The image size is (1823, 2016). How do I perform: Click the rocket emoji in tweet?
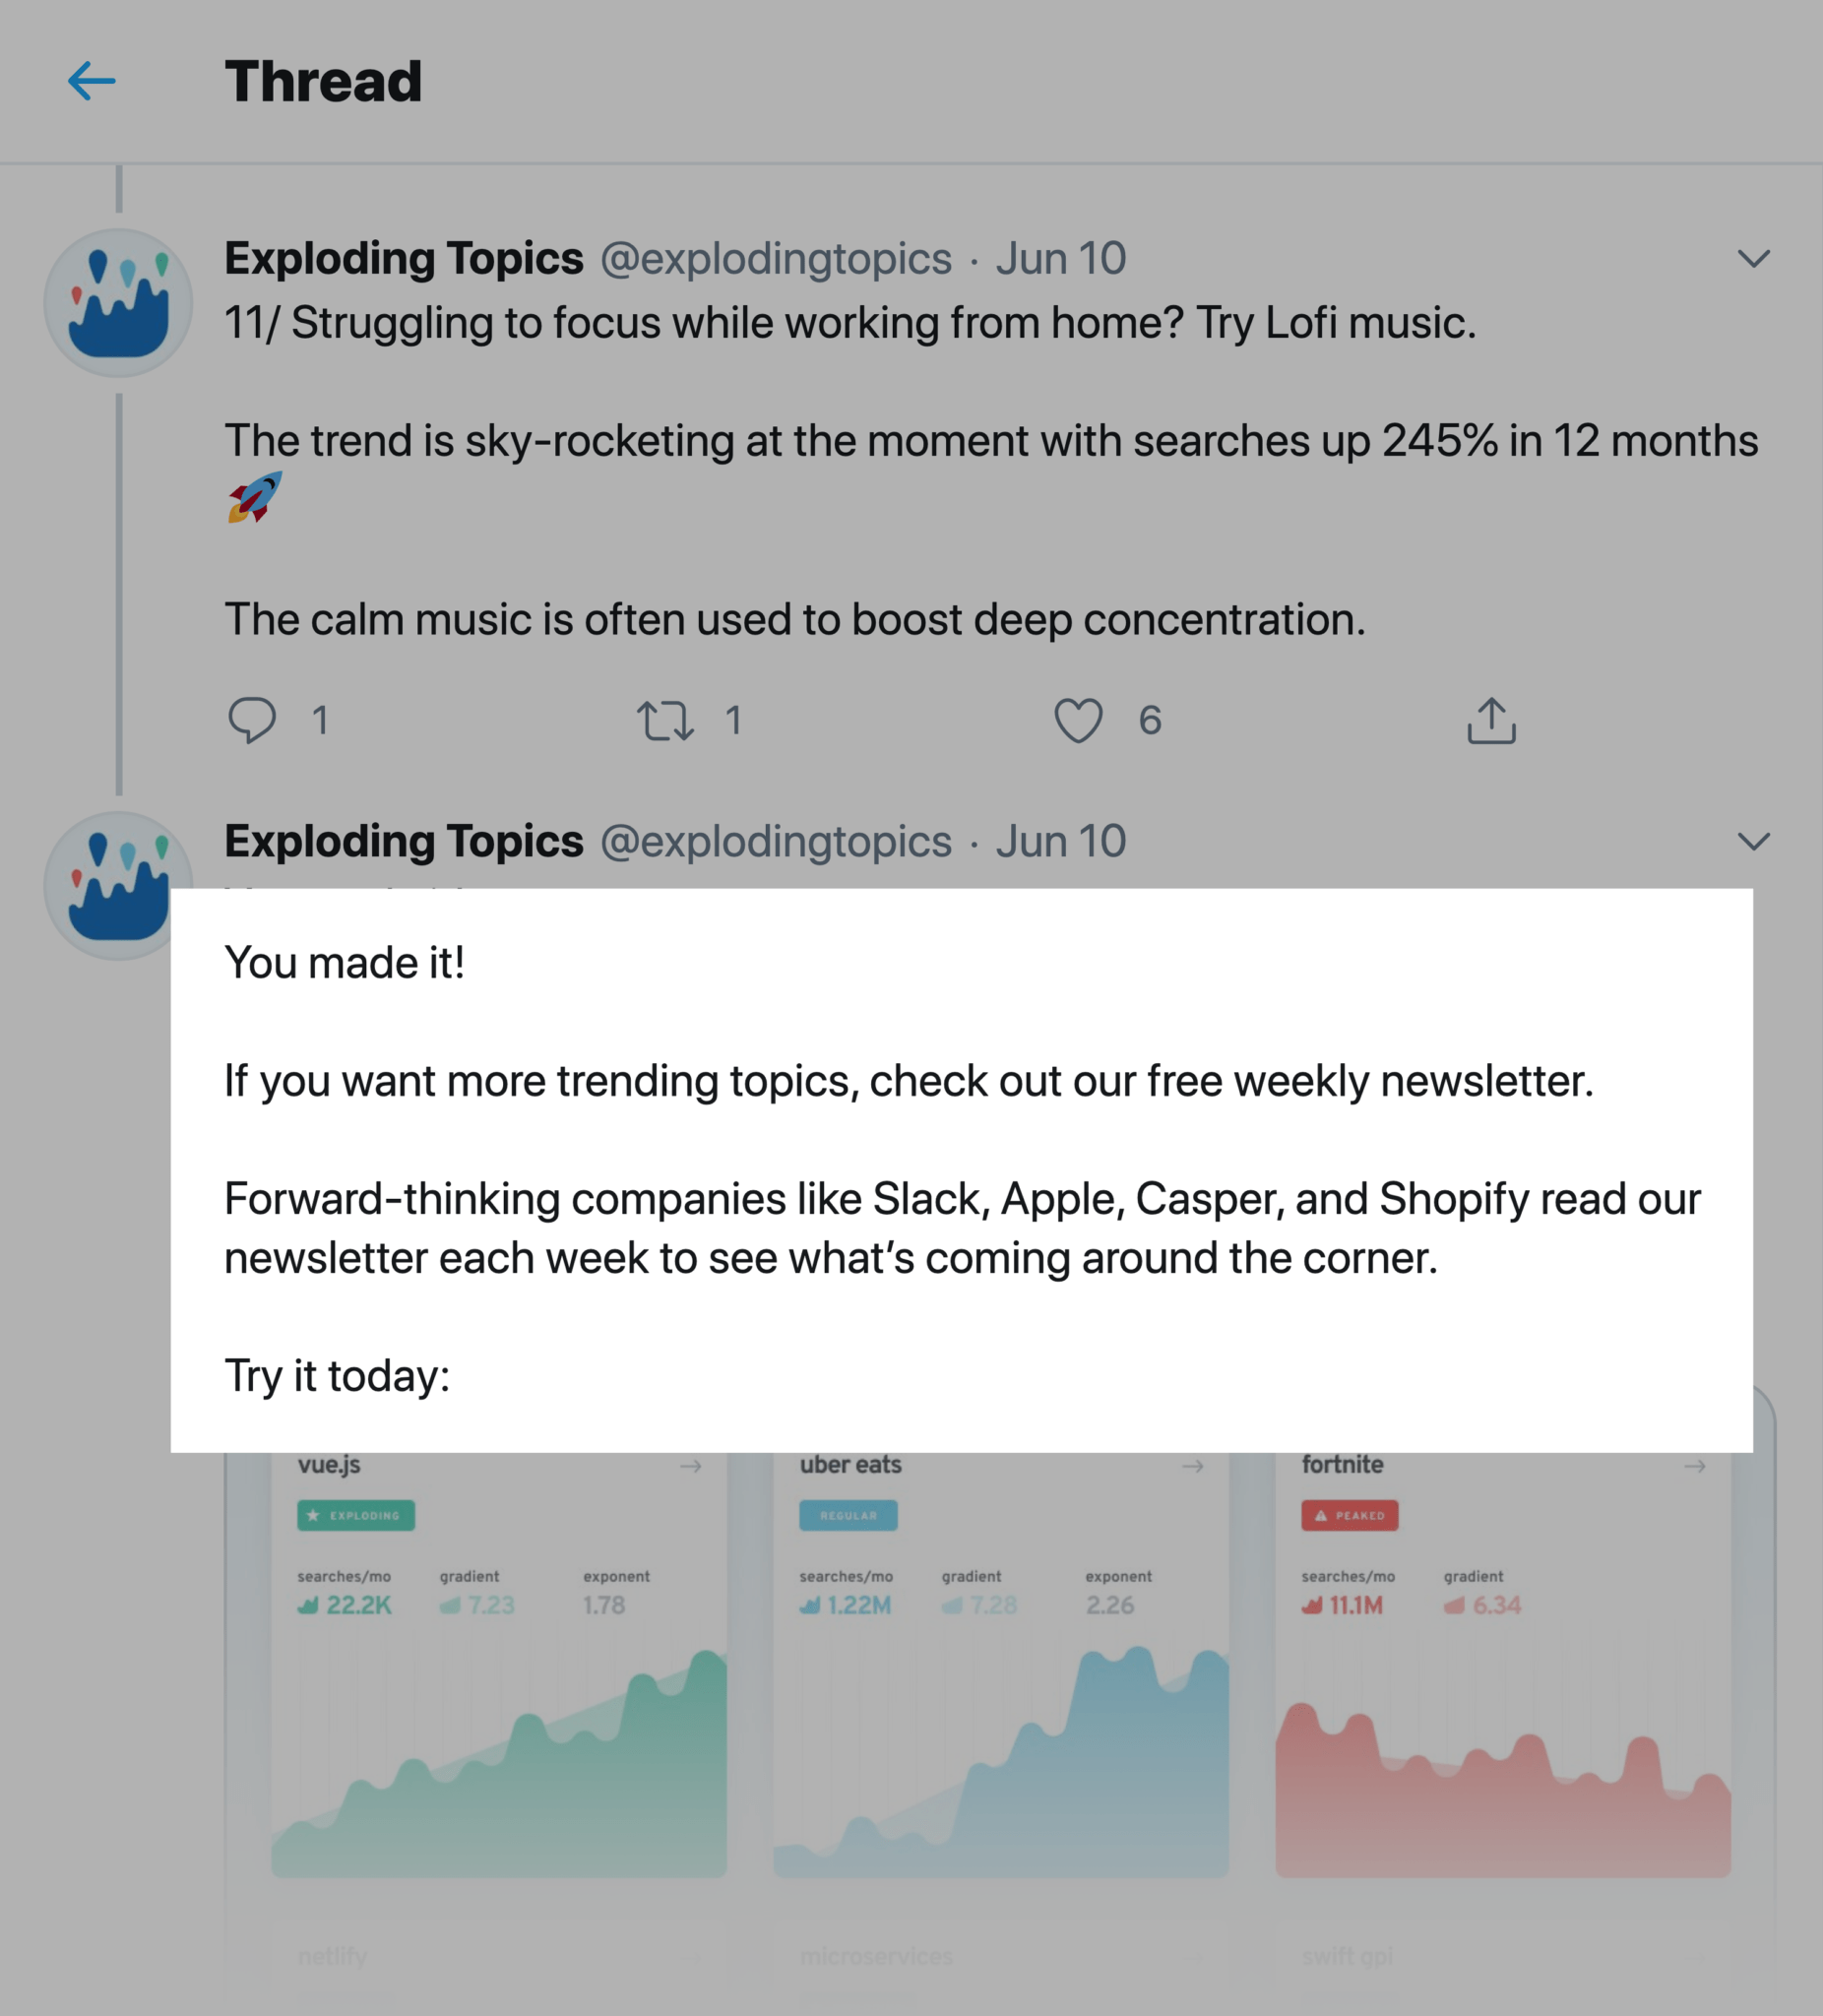[254, 497]
